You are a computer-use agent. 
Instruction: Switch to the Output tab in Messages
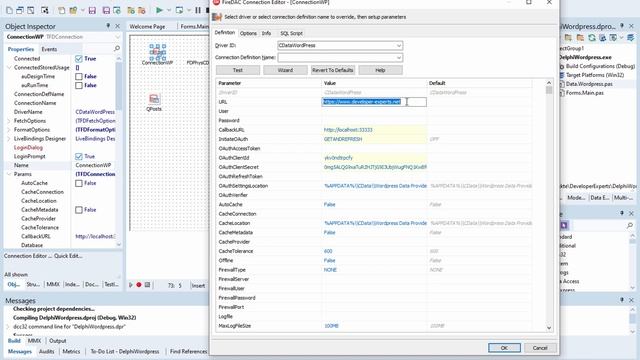tap(58, 341)
